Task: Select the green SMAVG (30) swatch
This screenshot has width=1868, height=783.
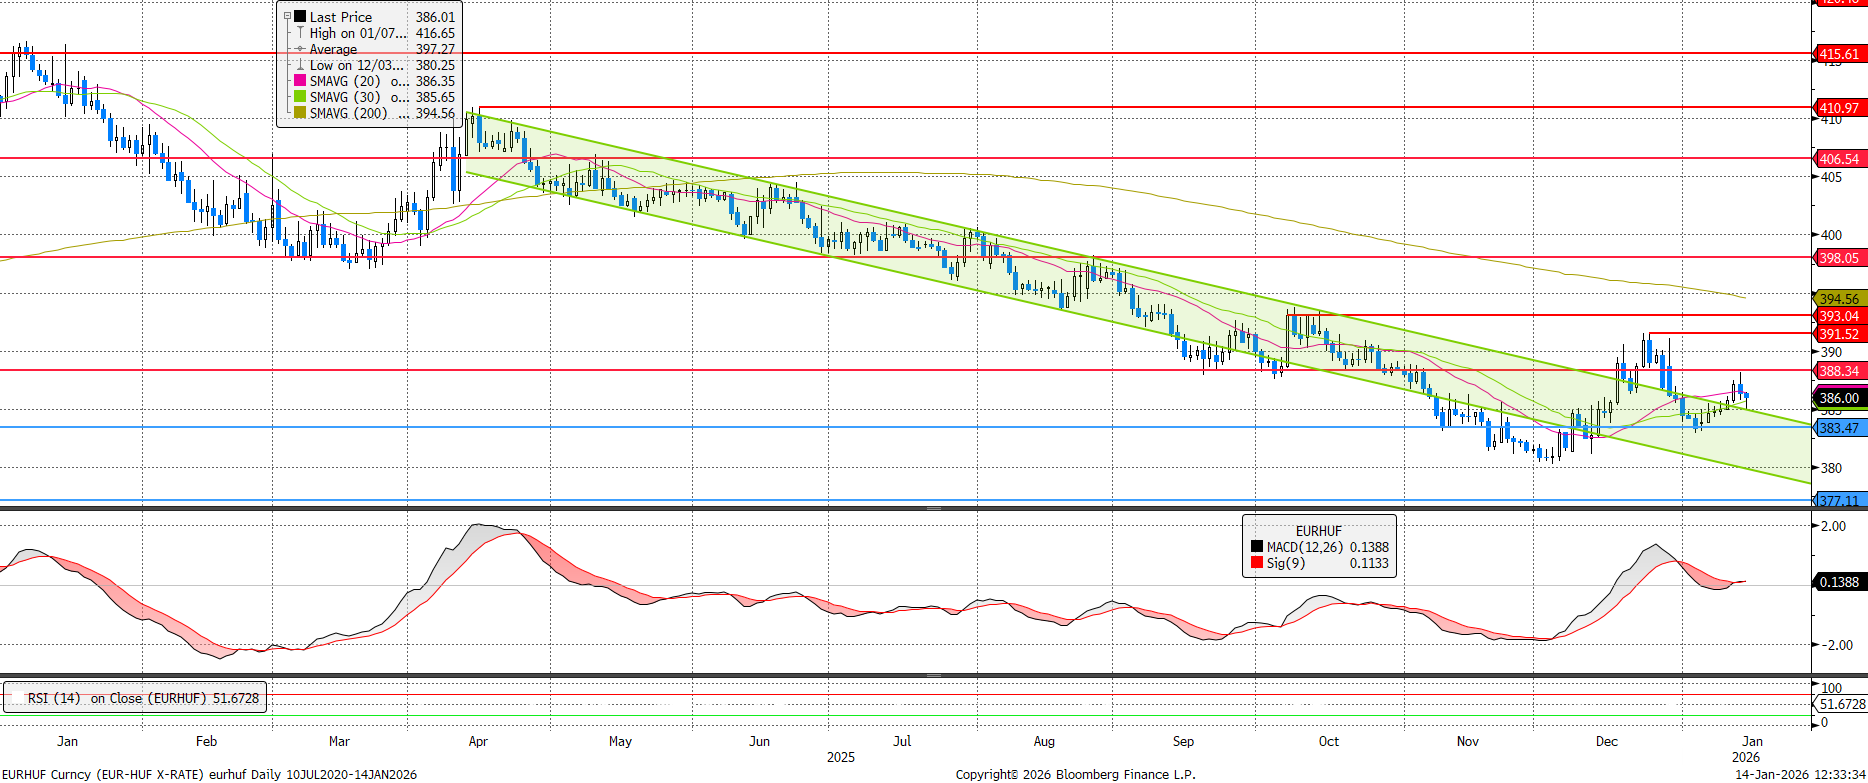Action: coord(300,97)
